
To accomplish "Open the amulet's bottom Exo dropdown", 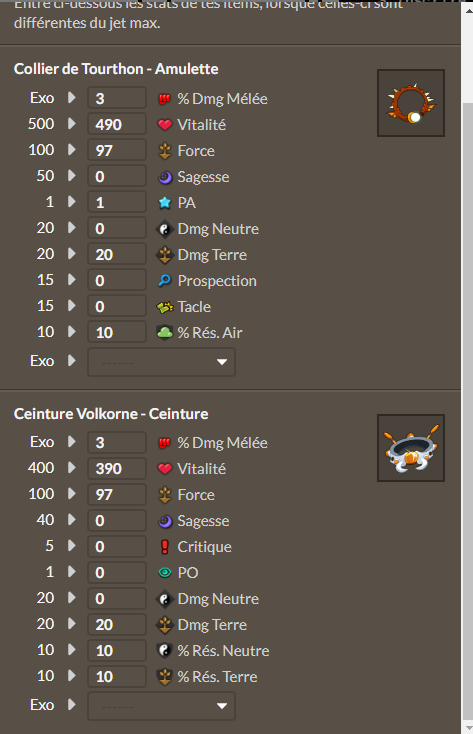I will 162,362.
